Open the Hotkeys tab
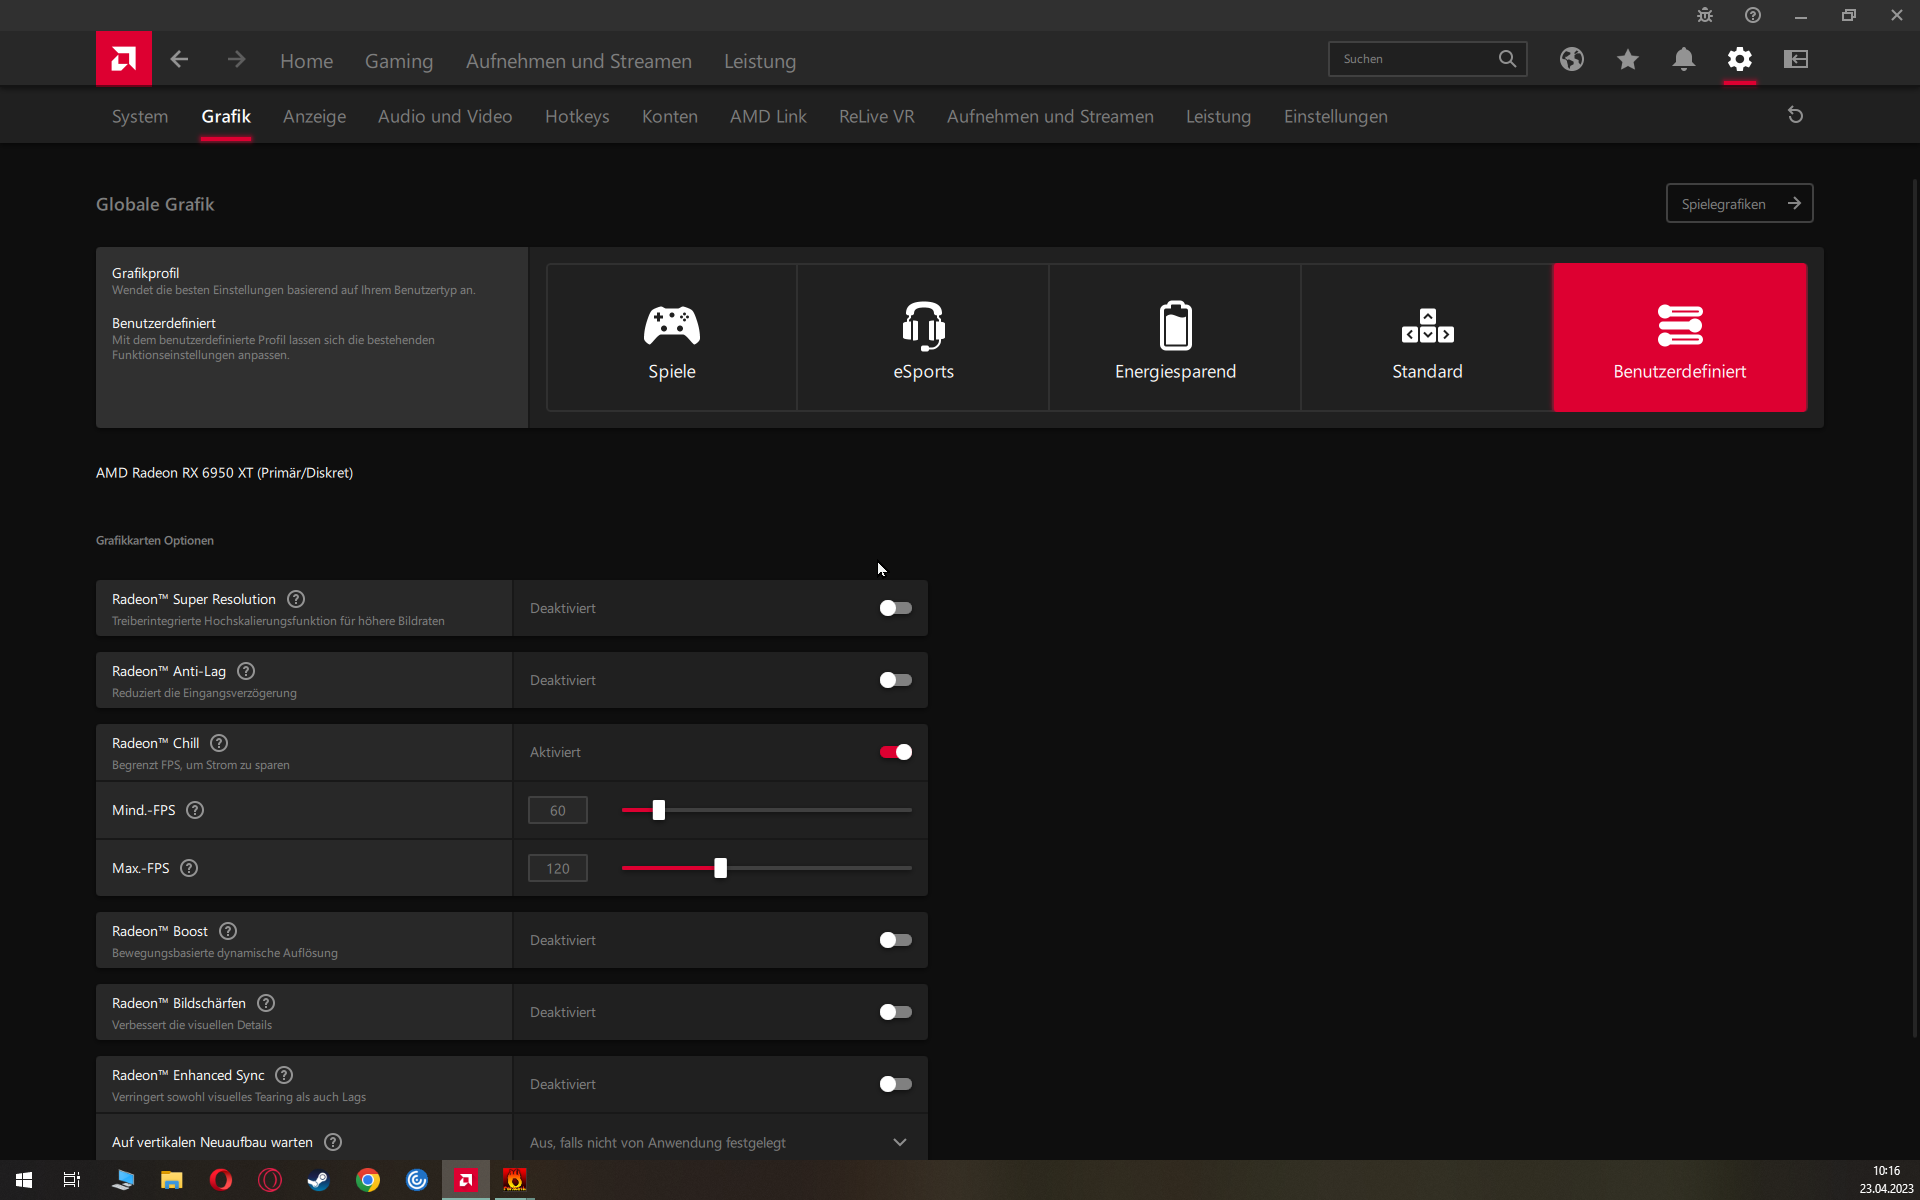The height and width of the screenshot is (1200, 1920). coord(577,116)
